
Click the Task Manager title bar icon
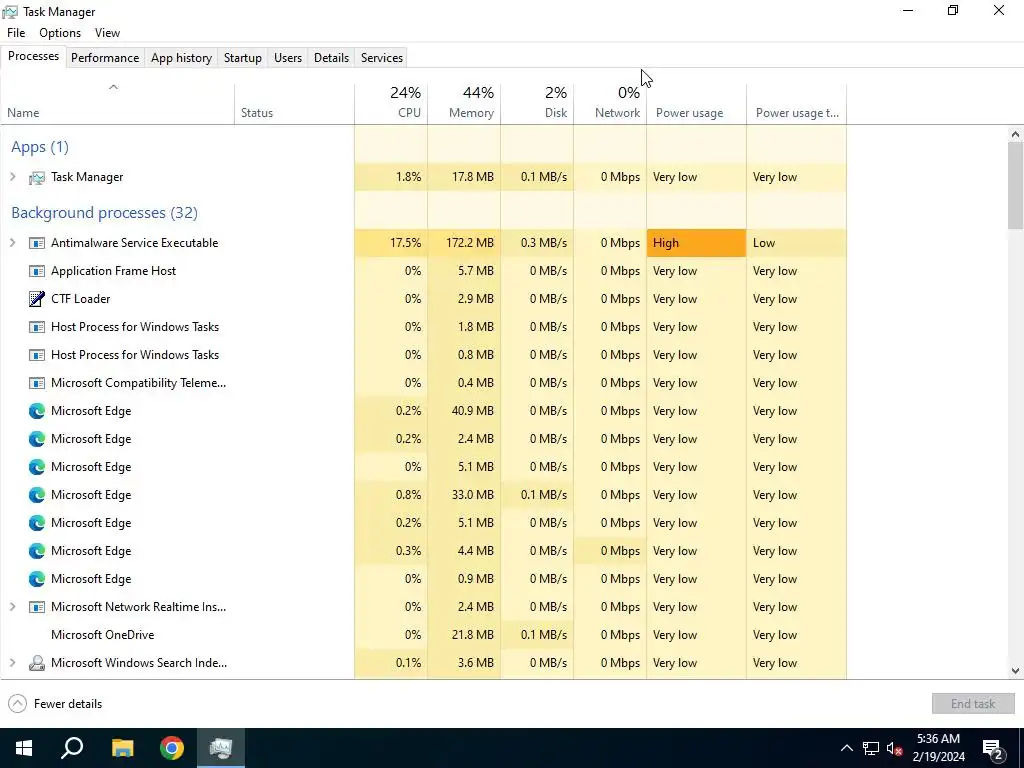10,12
